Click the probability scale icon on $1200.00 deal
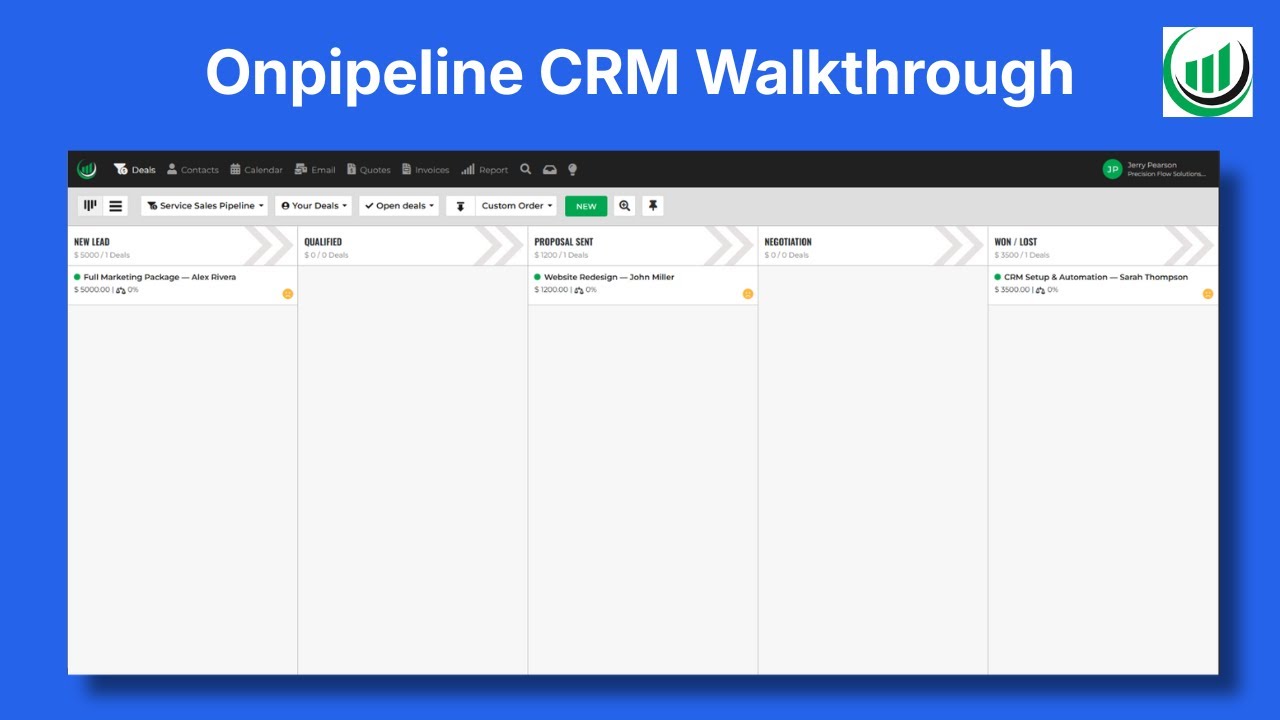Screen dimensions: 1280x720 (580, 290)
